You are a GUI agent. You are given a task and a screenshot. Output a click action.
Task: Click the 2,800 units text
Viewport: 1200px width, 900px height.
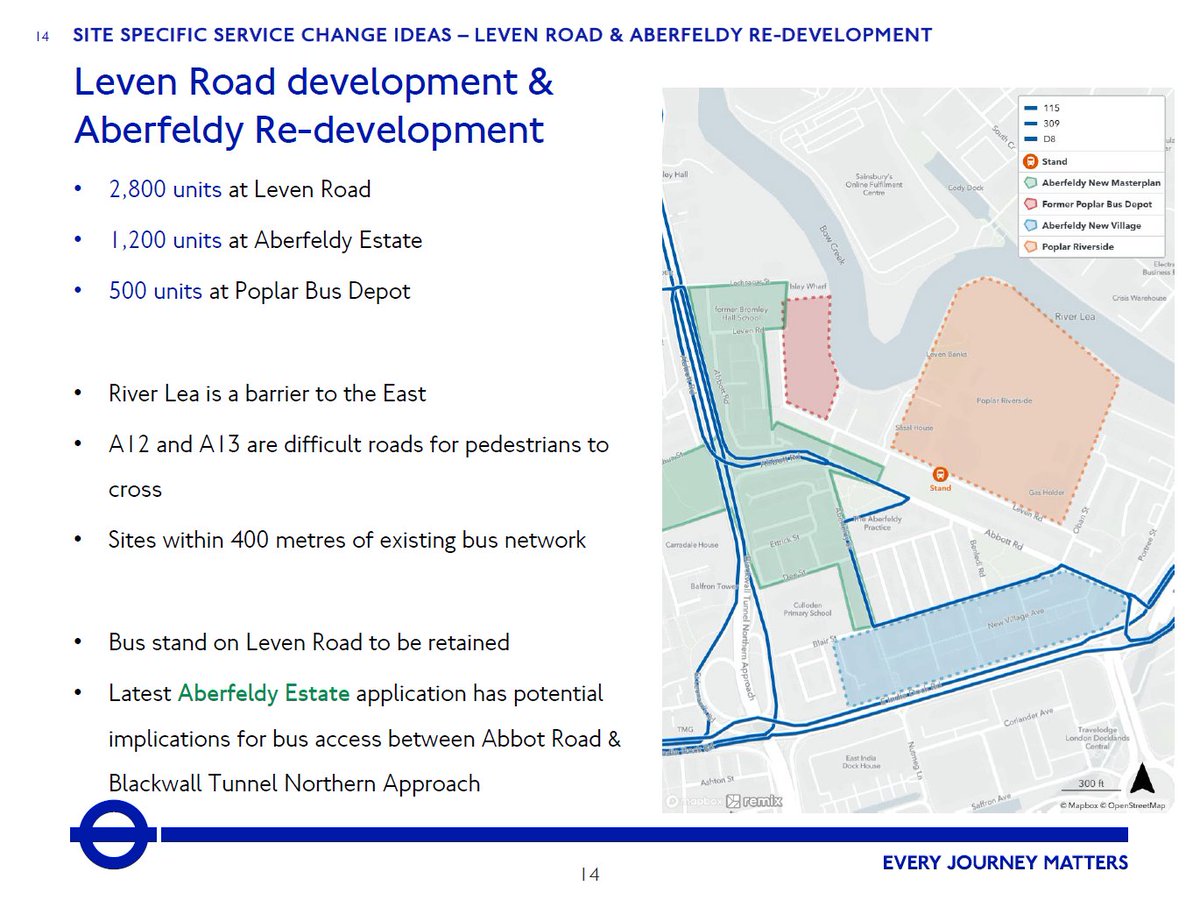pyautogui.click(x=166, y=189)
